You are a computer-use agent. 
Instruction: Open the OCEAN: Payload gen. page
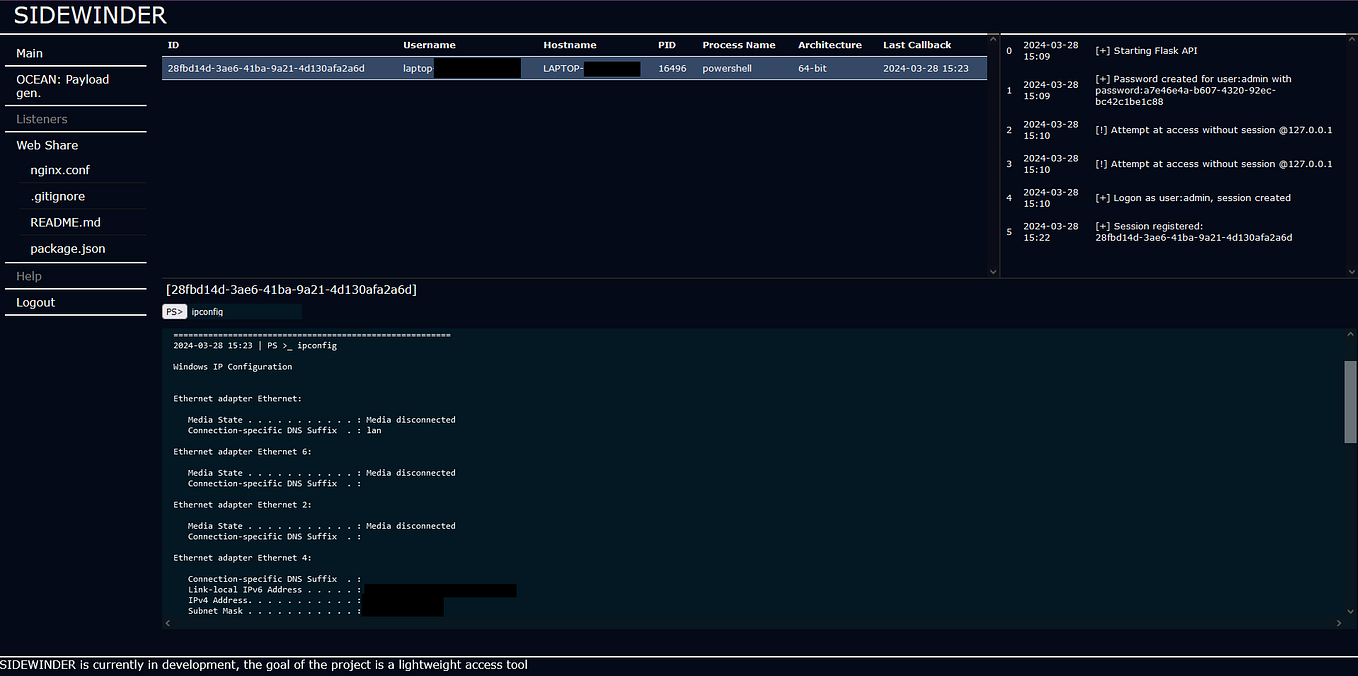pyautogui.click(x=63, y=85)
